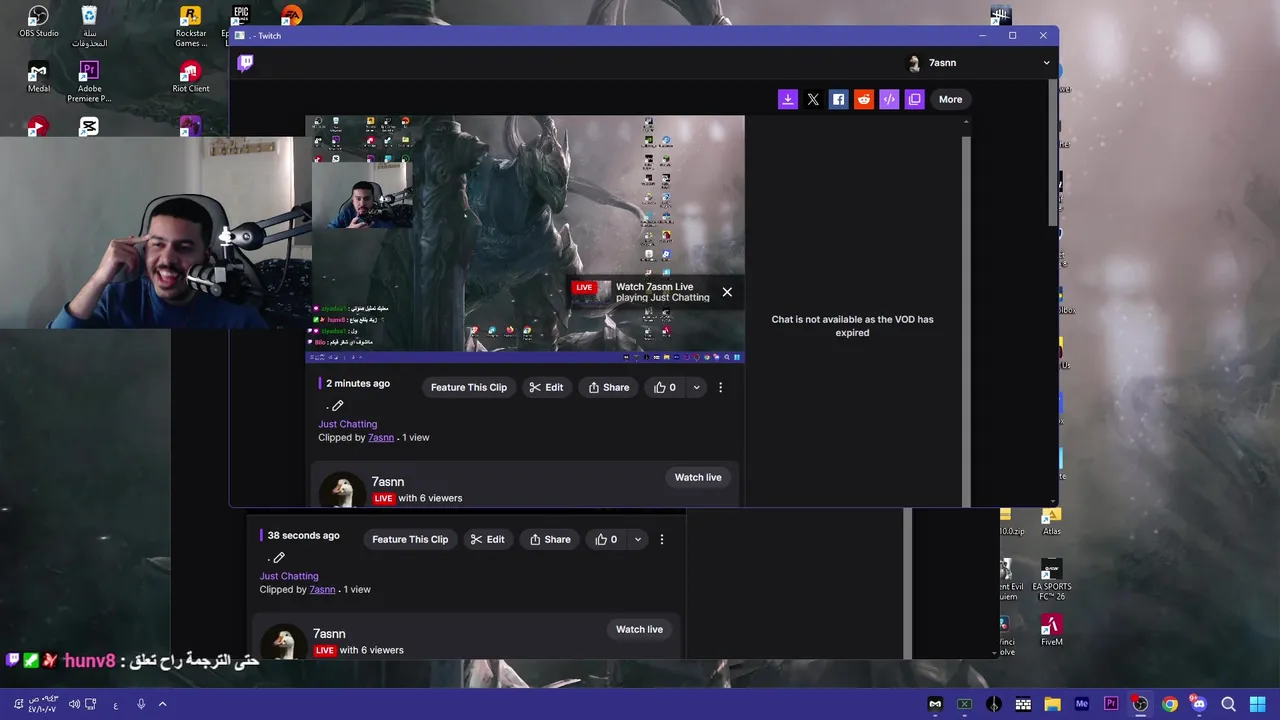
Task: Open OBS Studio desktop shortcut
Action: pyautogui.click(x=38, y=22)
